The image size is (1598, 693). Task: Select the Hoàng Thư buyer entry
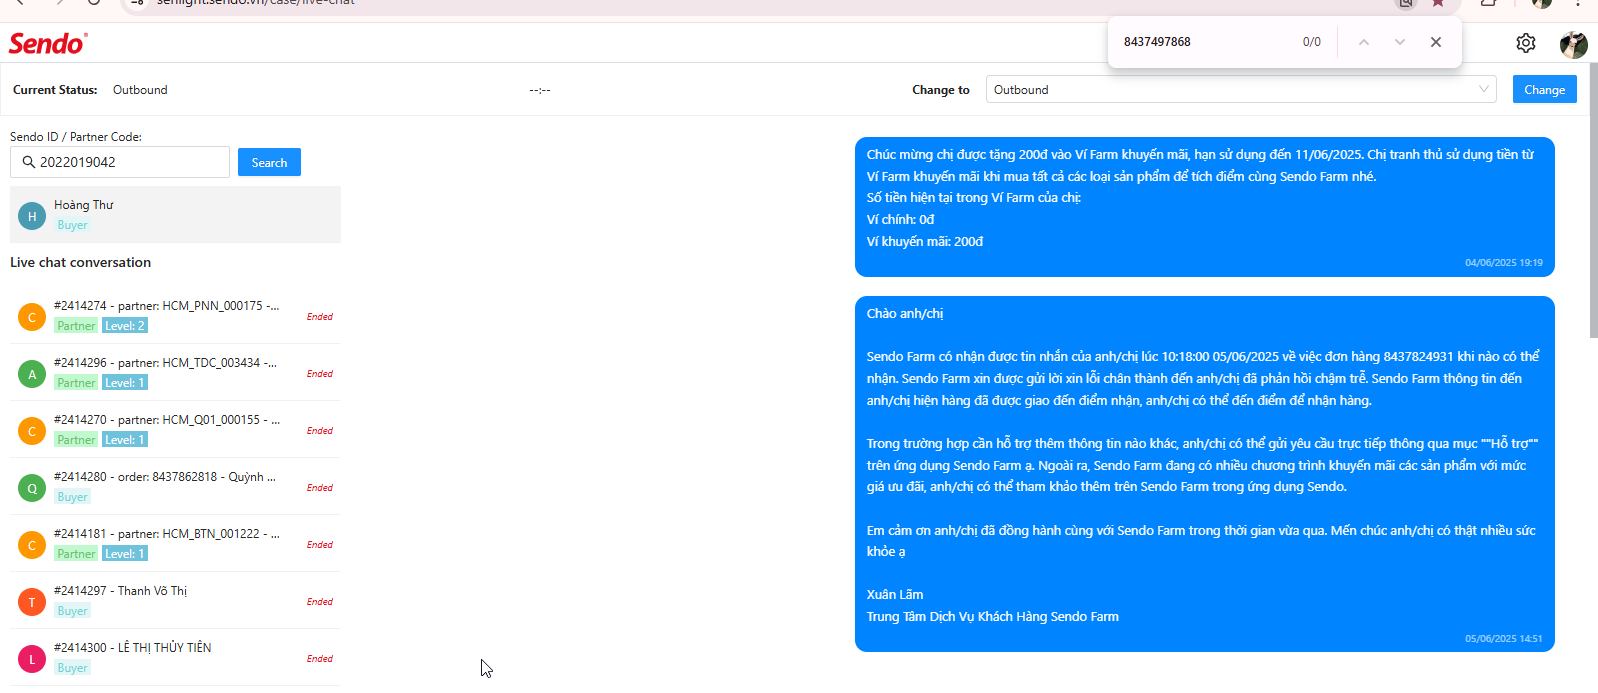[175, 214]
